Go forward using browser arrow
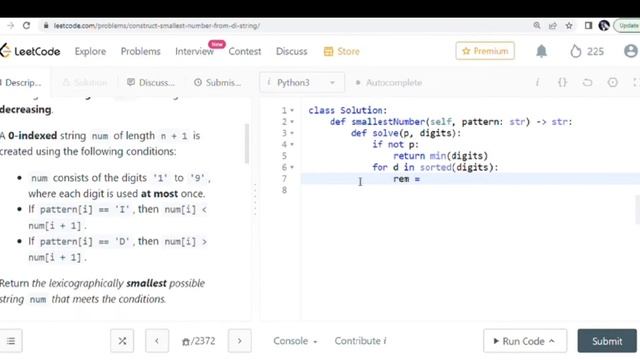This screenshot has height=360, width=640. click(11, 25)
